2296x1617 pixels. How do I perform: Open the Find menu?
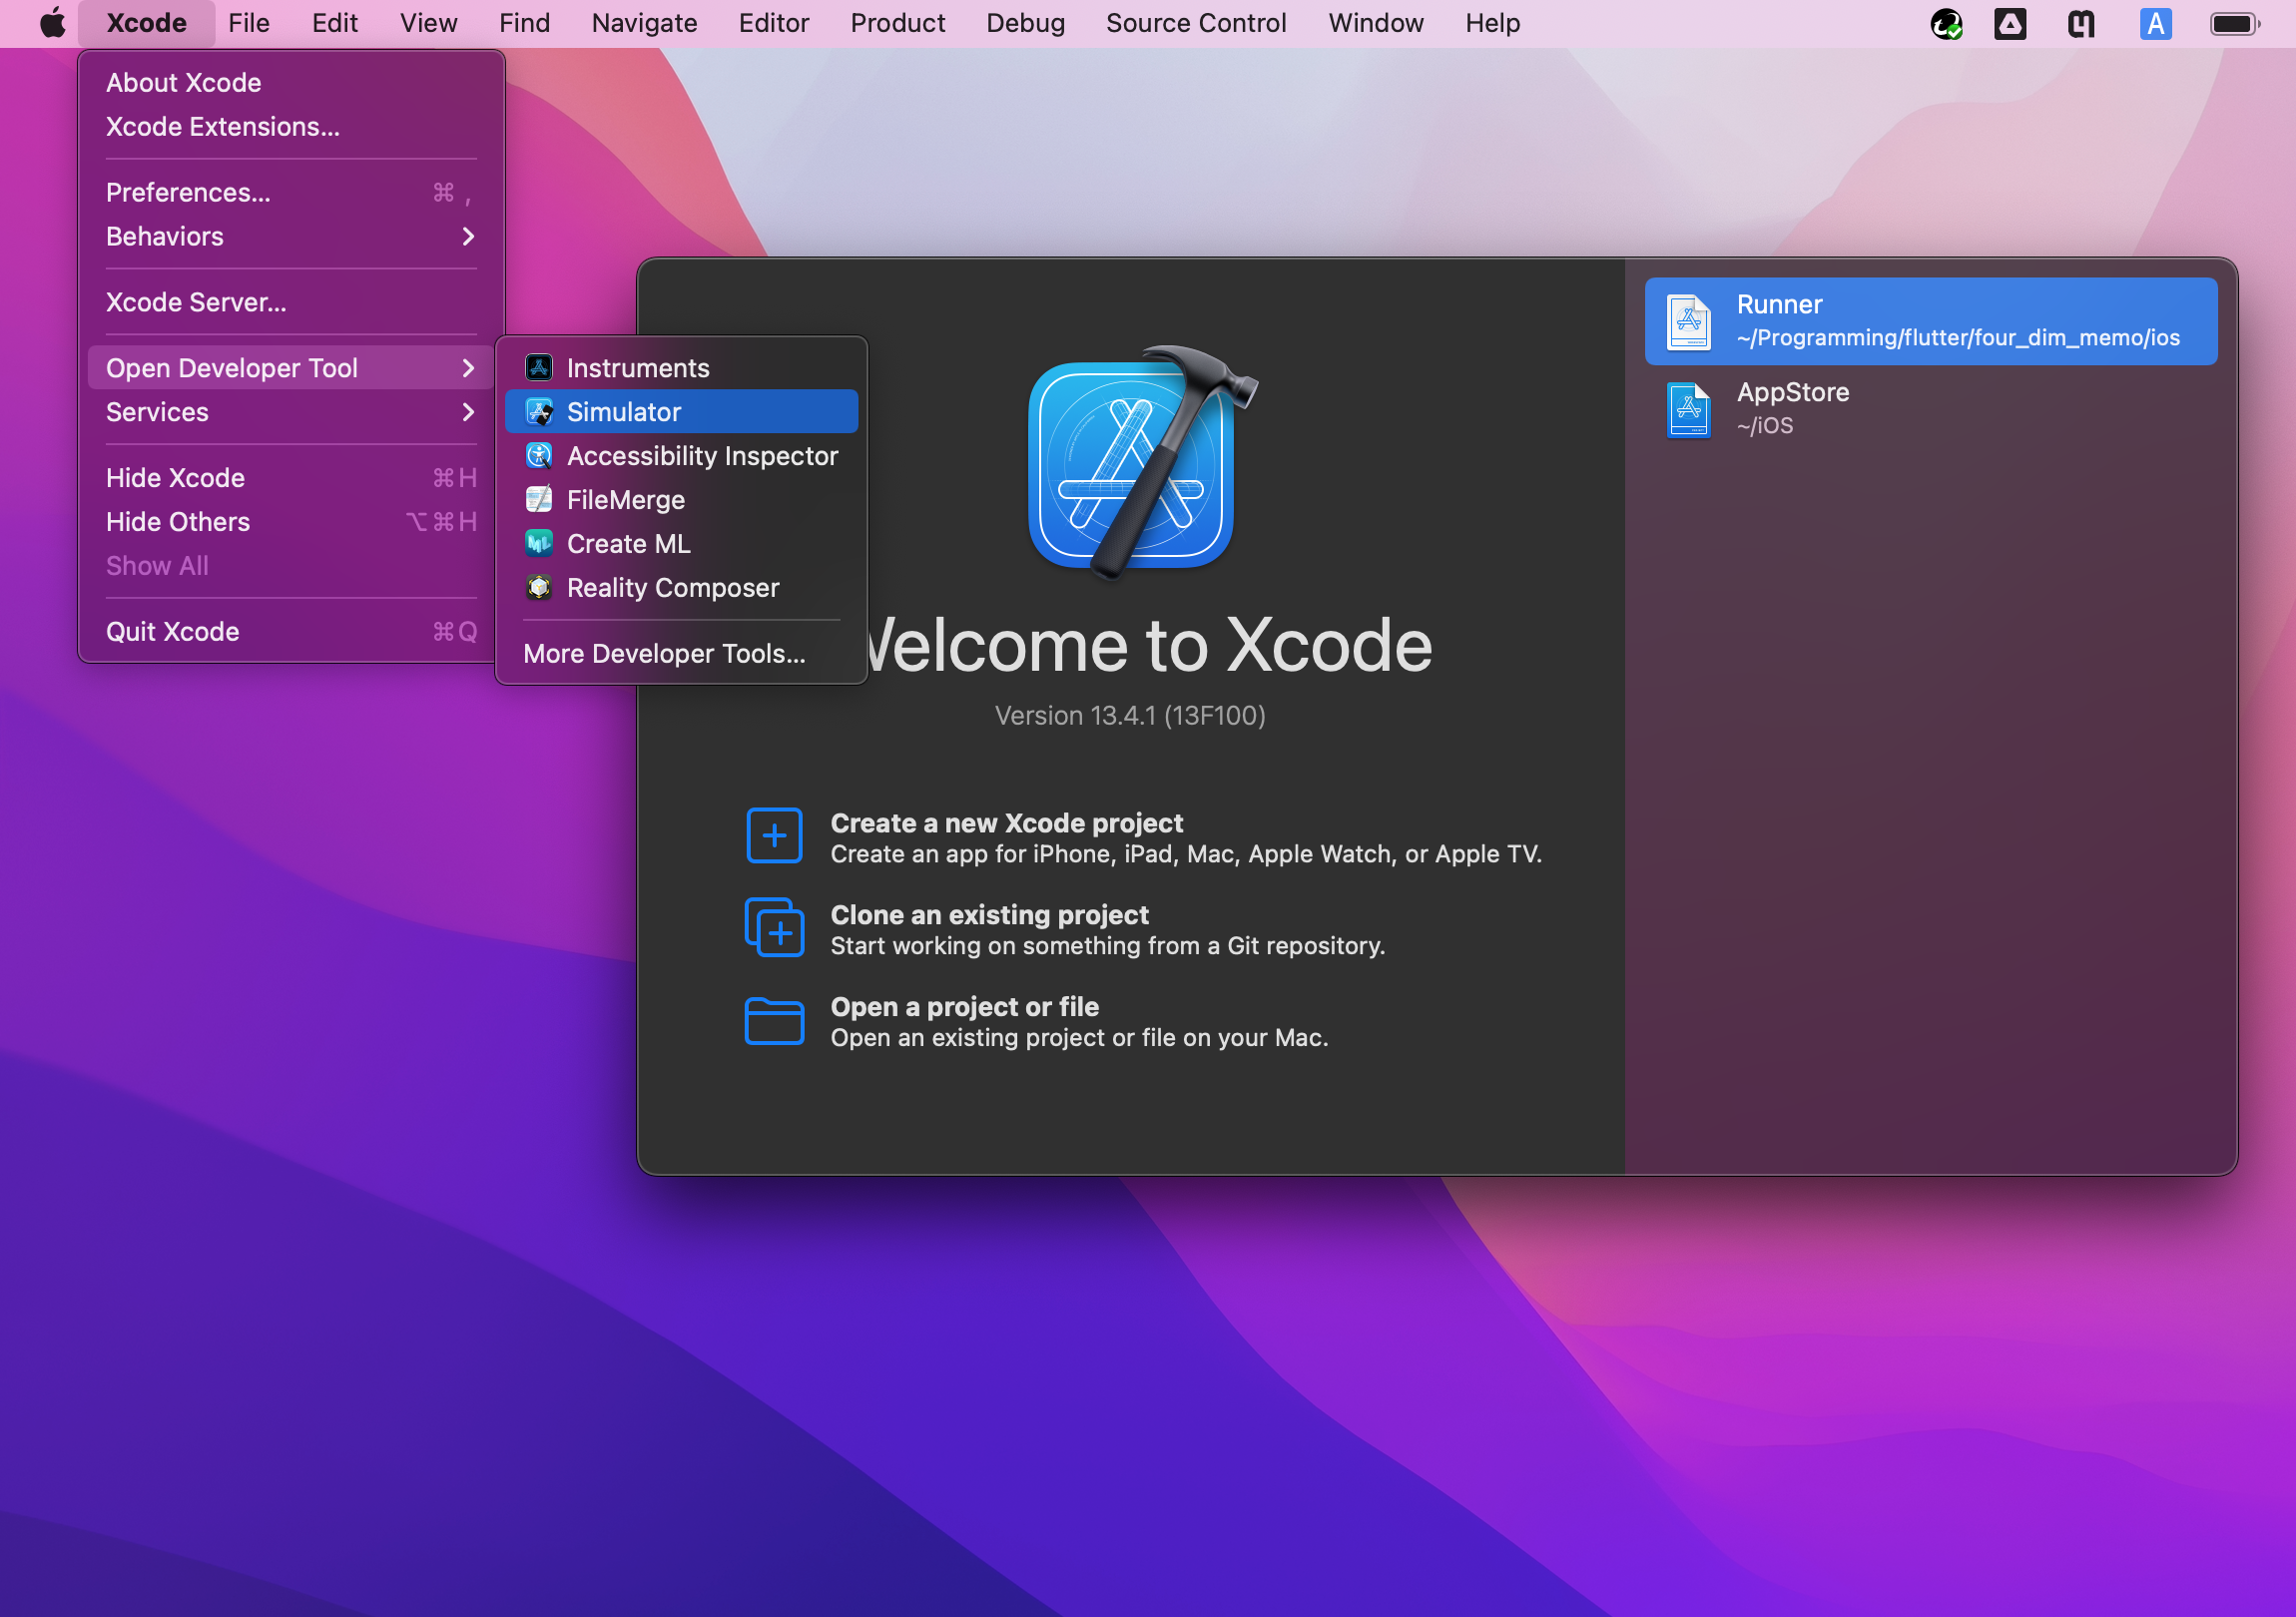524,23
